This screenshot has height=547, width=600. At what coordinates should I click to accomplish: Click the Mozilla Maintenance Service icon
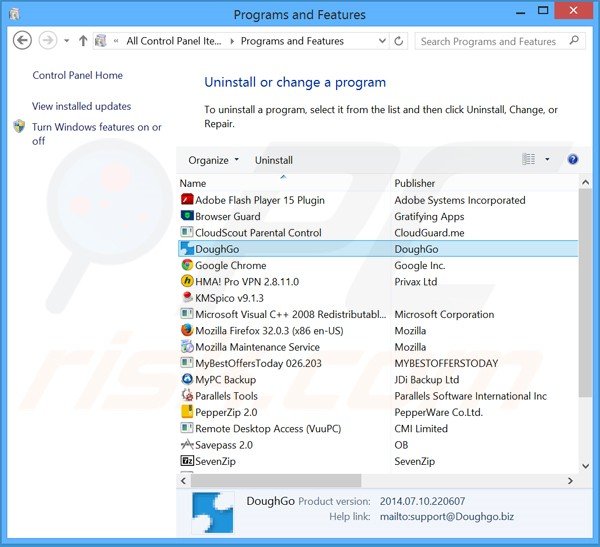coord(187,346)
